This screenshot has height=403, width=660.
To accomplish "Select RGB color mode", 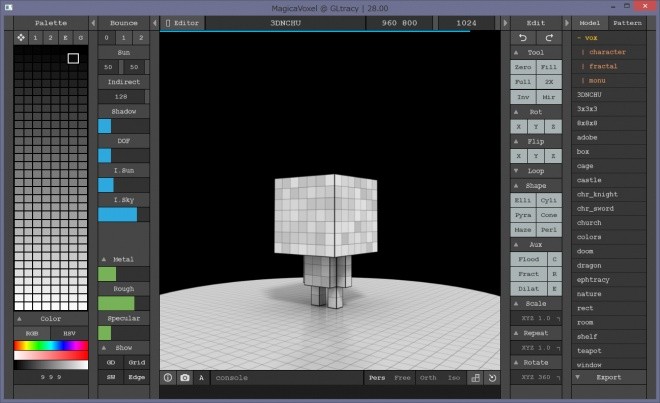I will pos(32,333).
